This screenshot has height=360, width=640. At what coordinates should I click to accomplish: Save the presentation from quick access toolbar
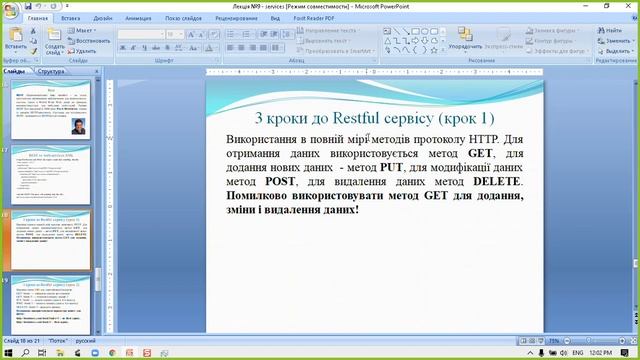[28, 6]
